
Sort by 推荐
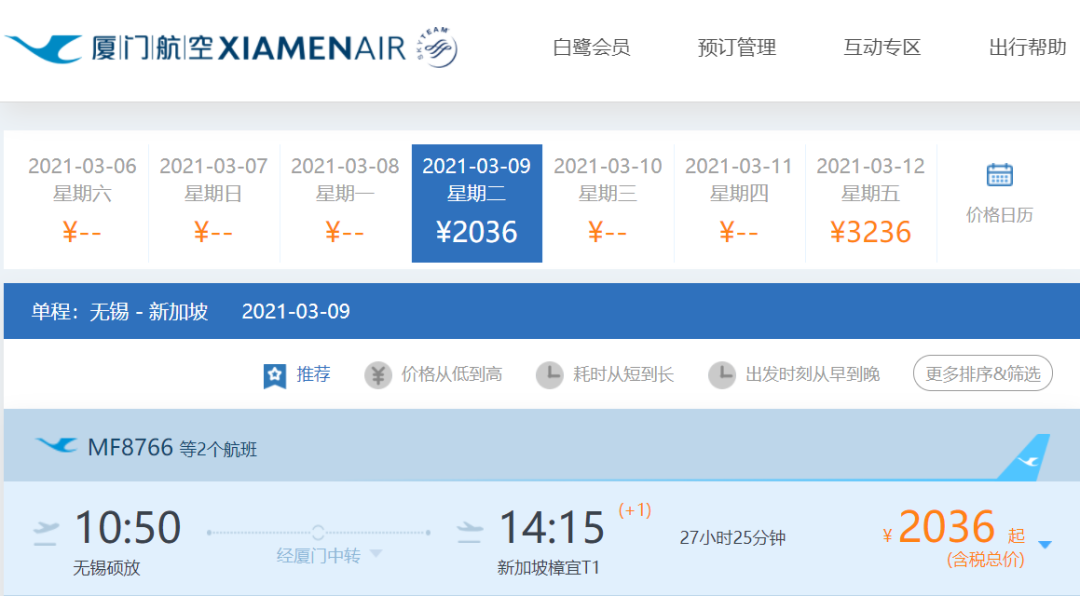pos(313,374)
